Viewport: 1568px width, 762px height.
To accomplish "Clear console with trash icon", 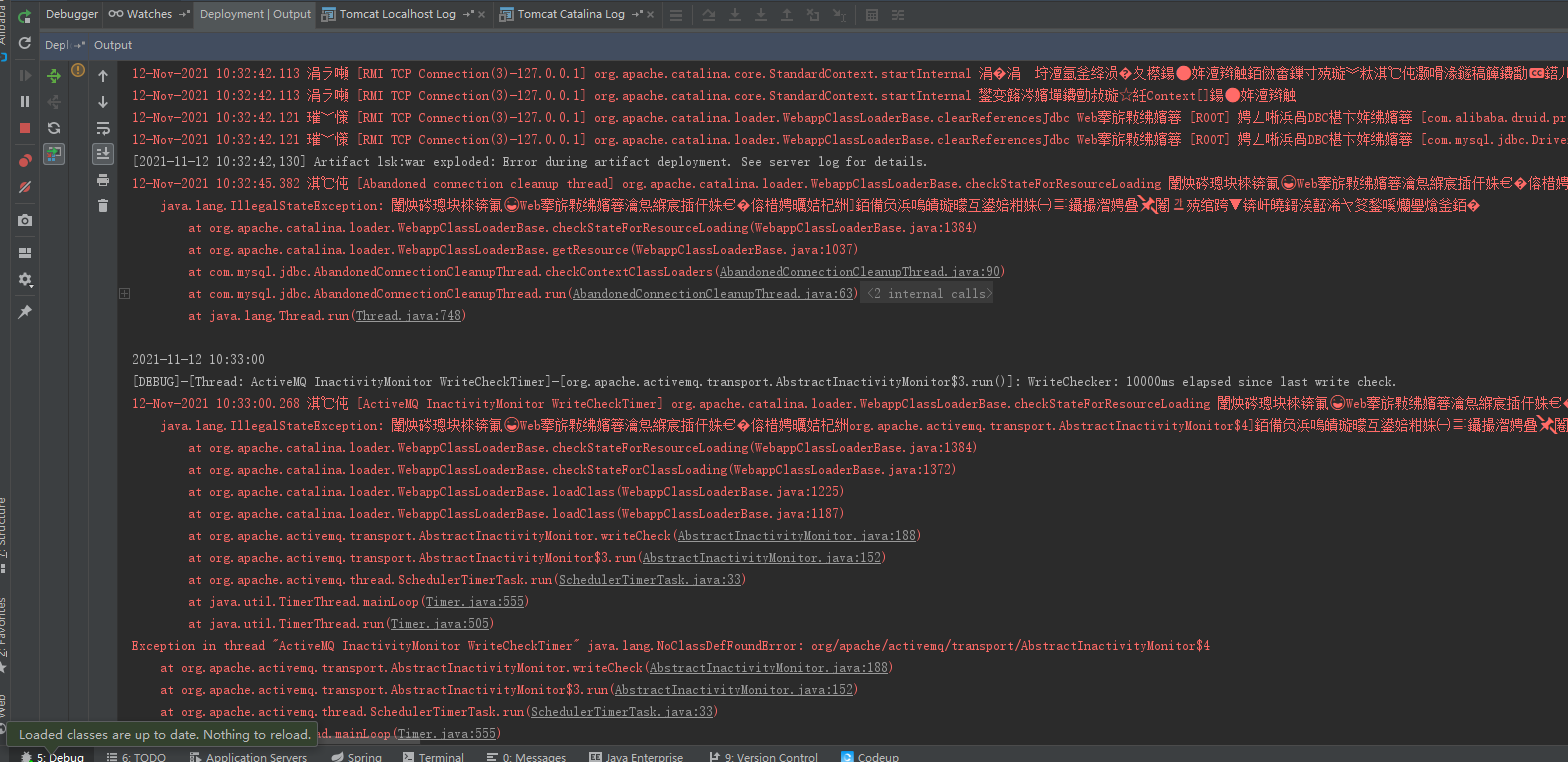I will (x=102, y=206).
